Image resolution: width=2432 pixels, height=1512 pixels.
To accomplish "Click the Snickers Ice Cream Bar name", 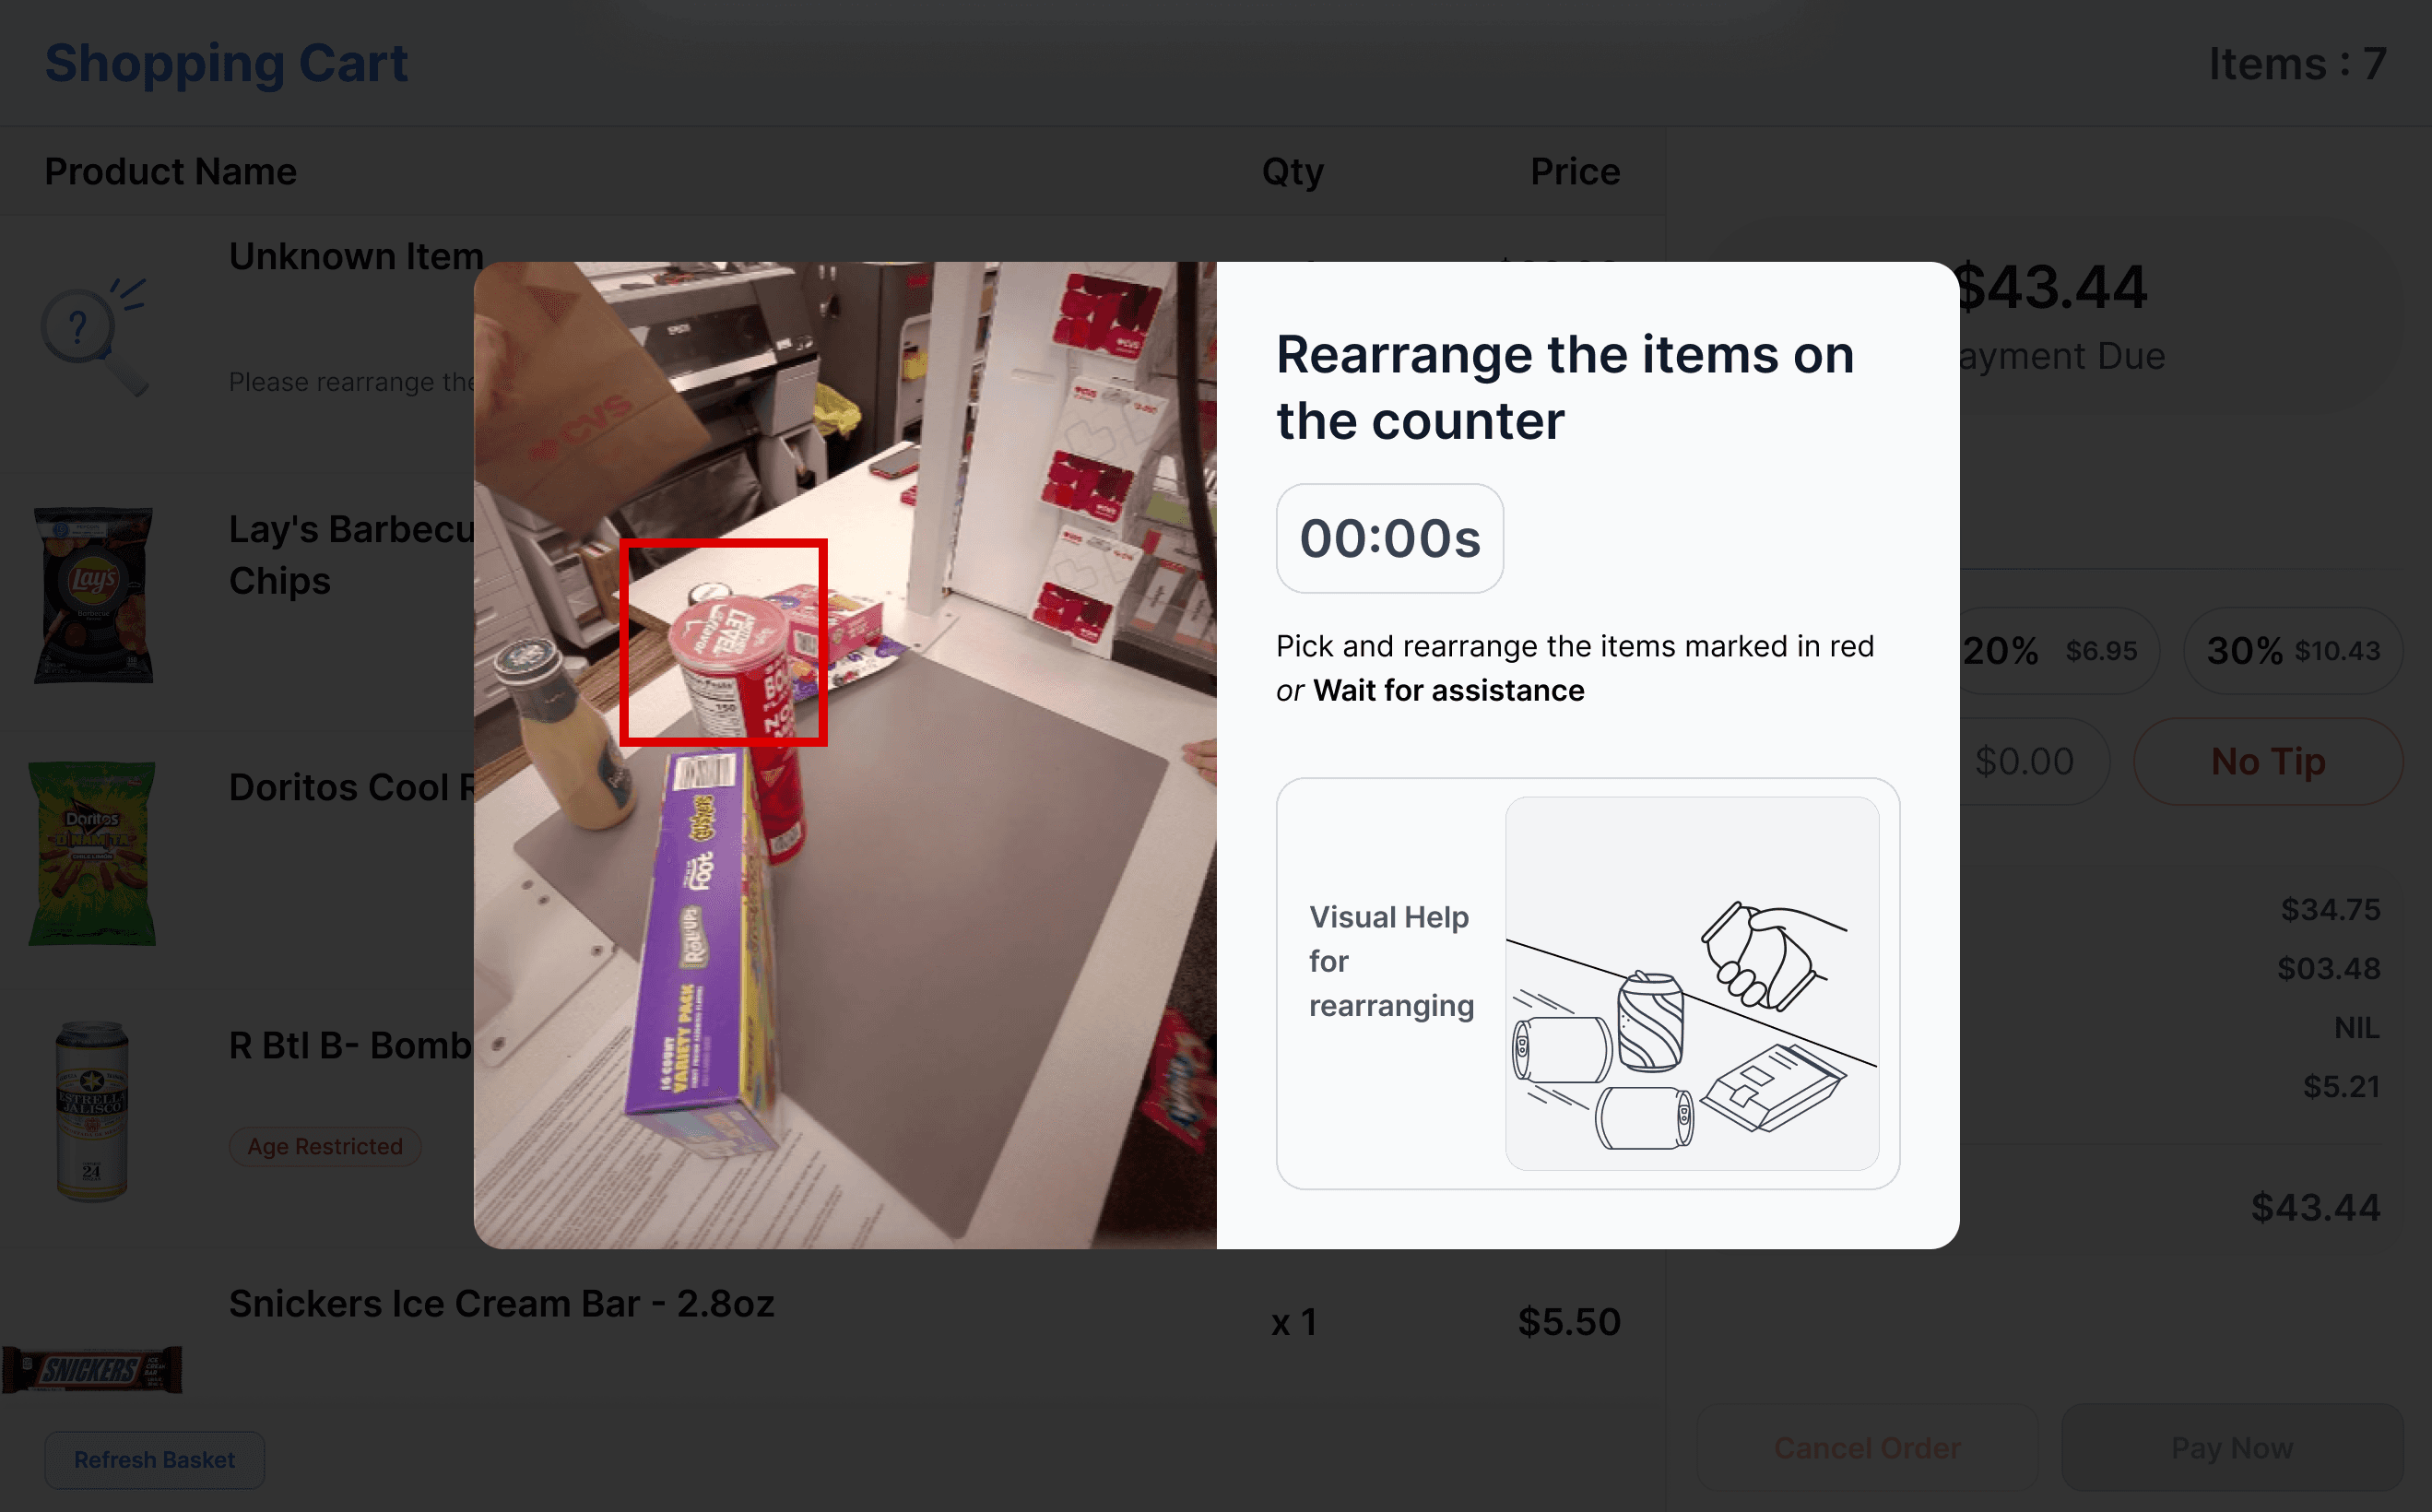I will pyautogui.click(x=502, y=1304).
